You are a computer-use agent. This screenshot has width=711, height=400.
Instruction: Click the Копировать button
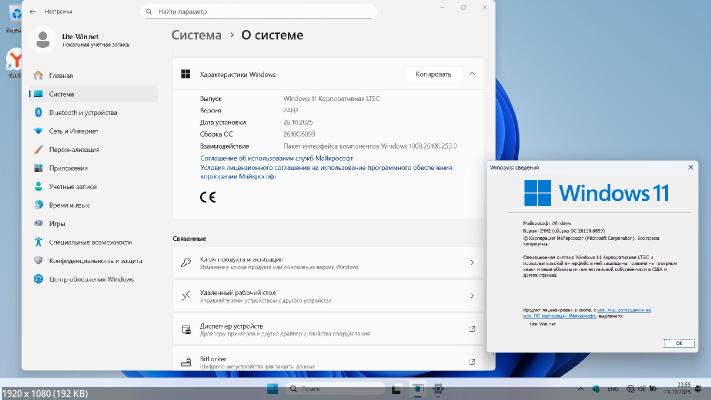[433, 74]
